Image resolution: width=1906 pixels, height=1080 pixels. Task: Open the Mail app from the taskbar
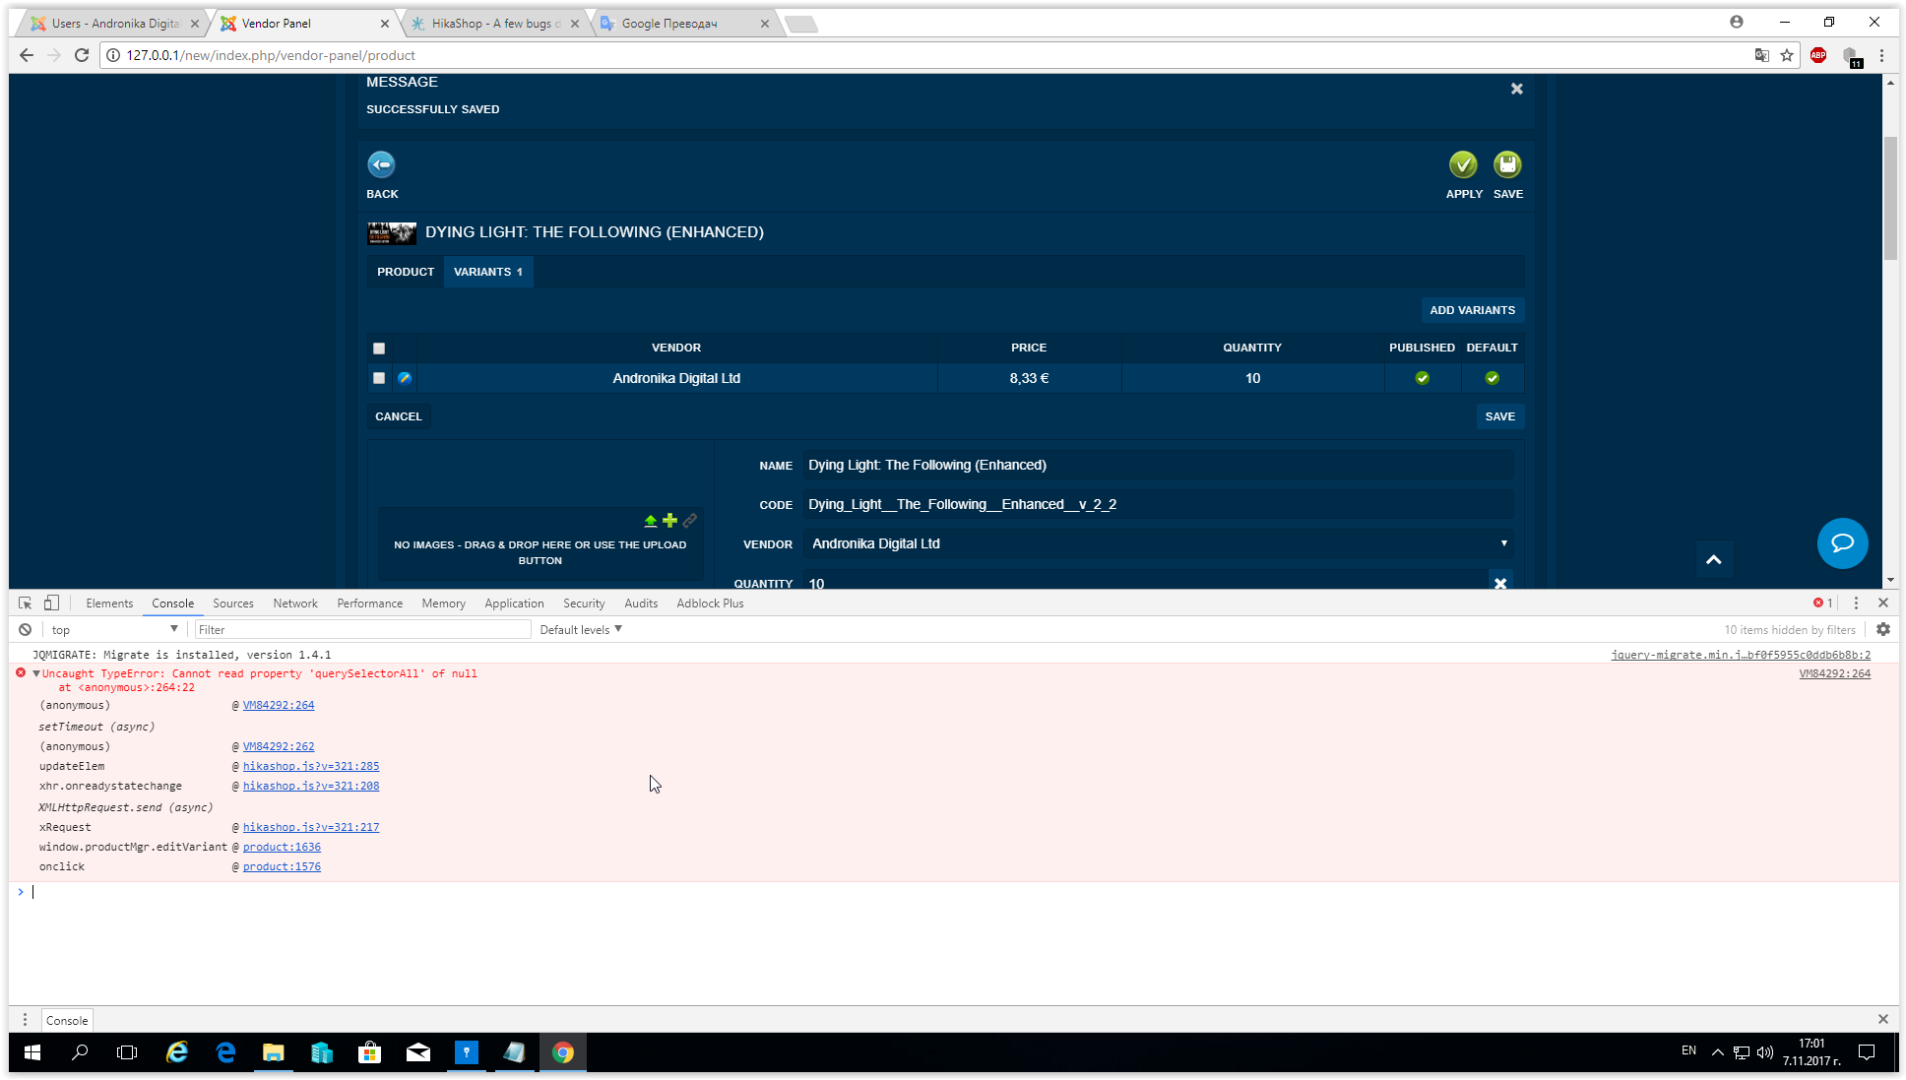pos(418,1052)
